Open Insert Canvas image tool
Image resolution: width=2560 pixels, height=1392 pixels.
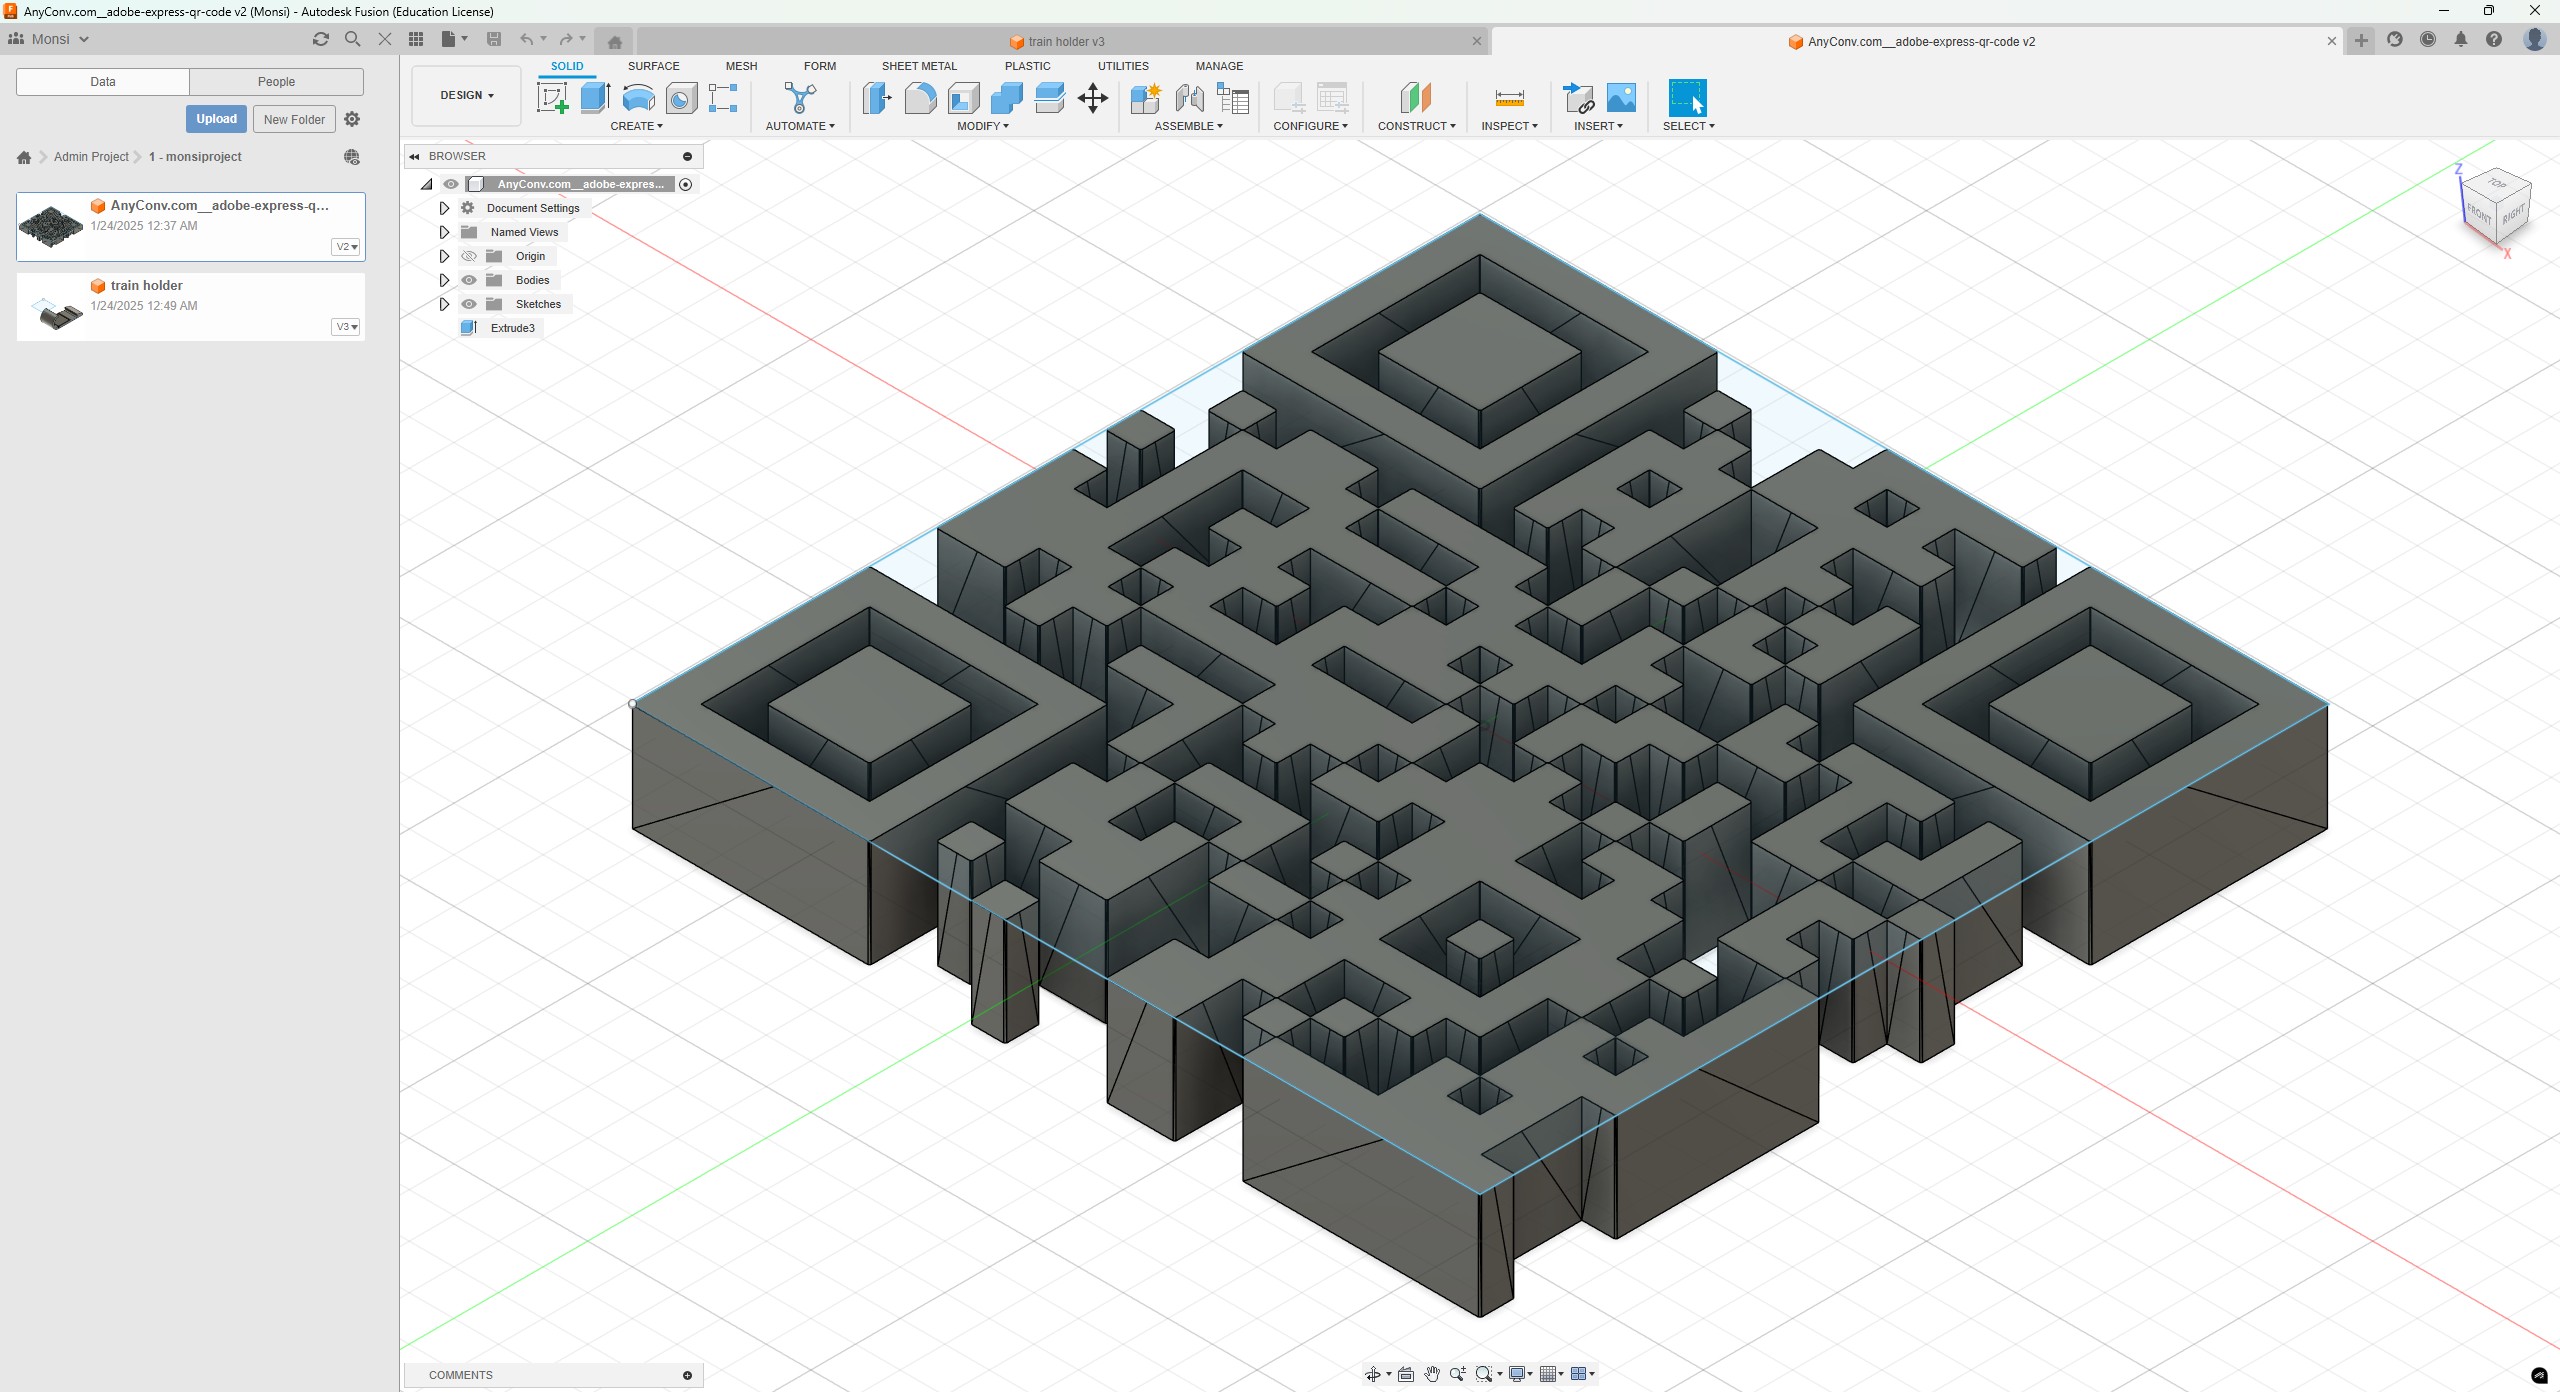pyautogui.click(x=1621, y=98)
